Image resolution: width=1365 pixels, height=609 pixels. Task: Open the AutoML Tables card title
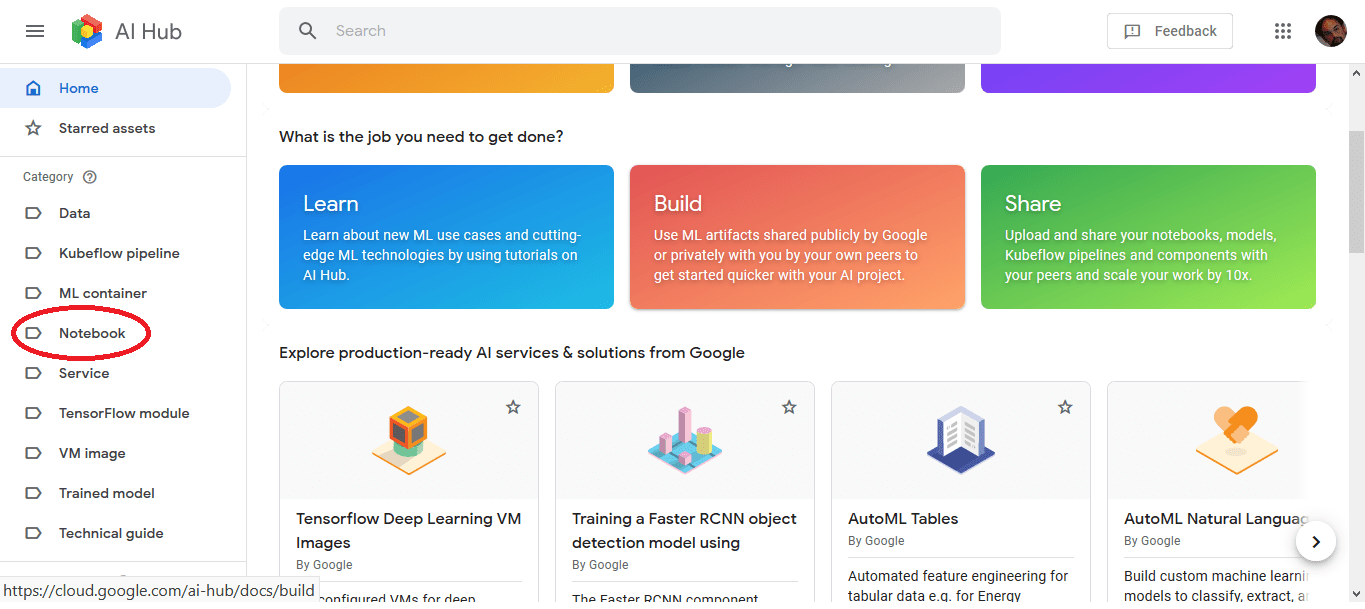903,519
